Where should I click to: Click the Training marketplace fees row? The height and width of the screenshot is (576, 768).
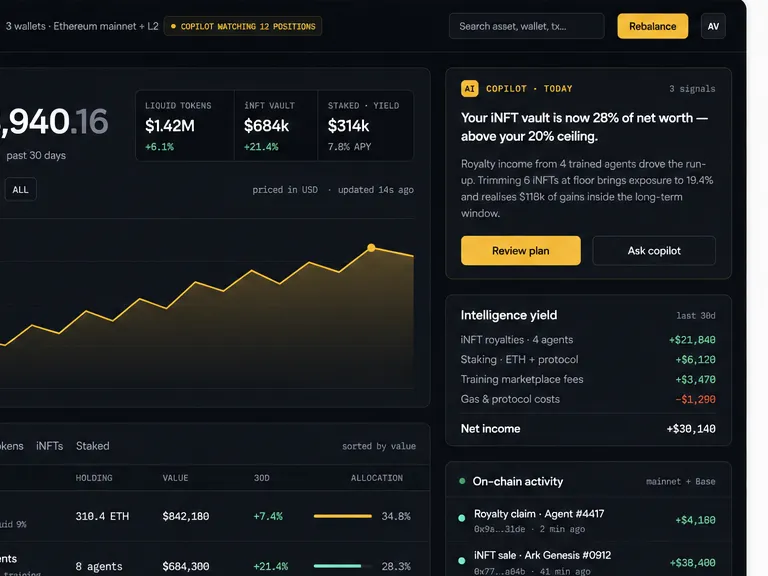(588, 379)
